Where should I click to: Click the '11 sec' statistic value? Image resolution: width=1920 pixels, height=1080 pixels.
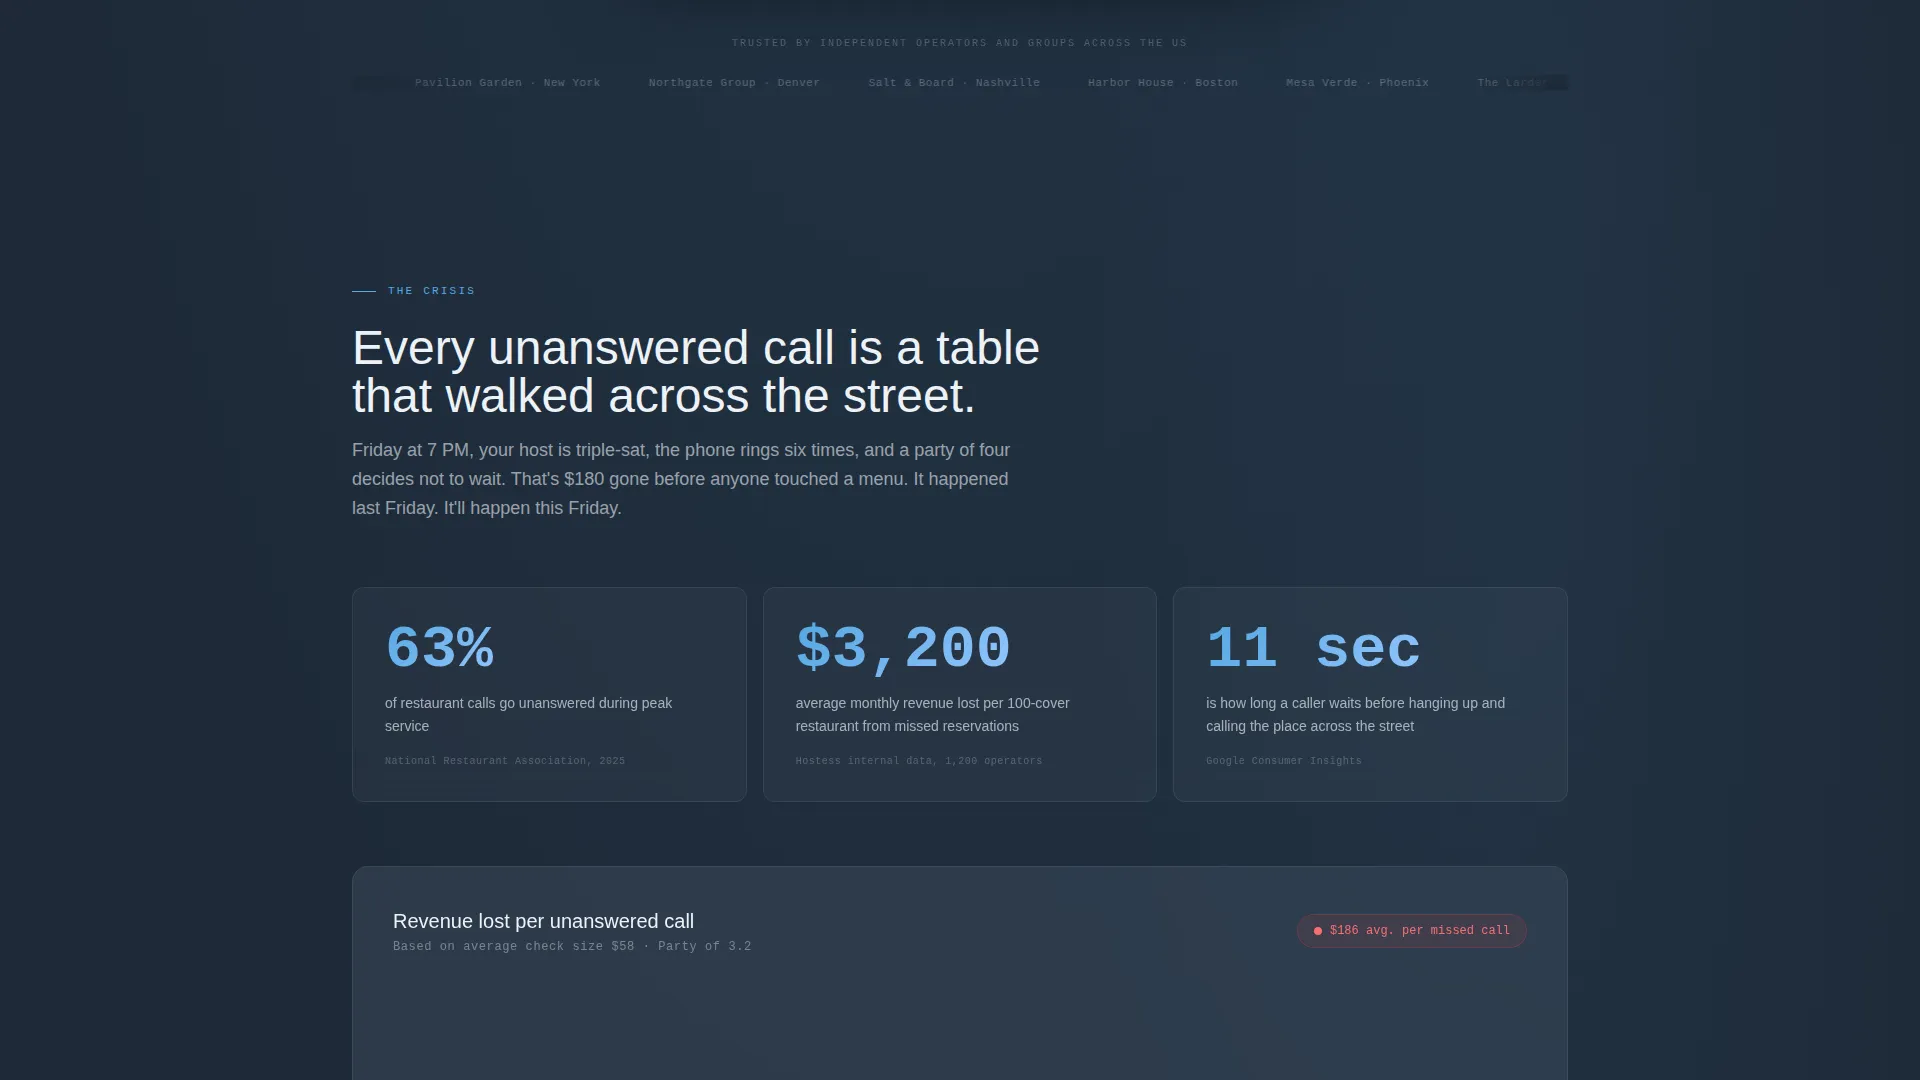coord(1313,647)
